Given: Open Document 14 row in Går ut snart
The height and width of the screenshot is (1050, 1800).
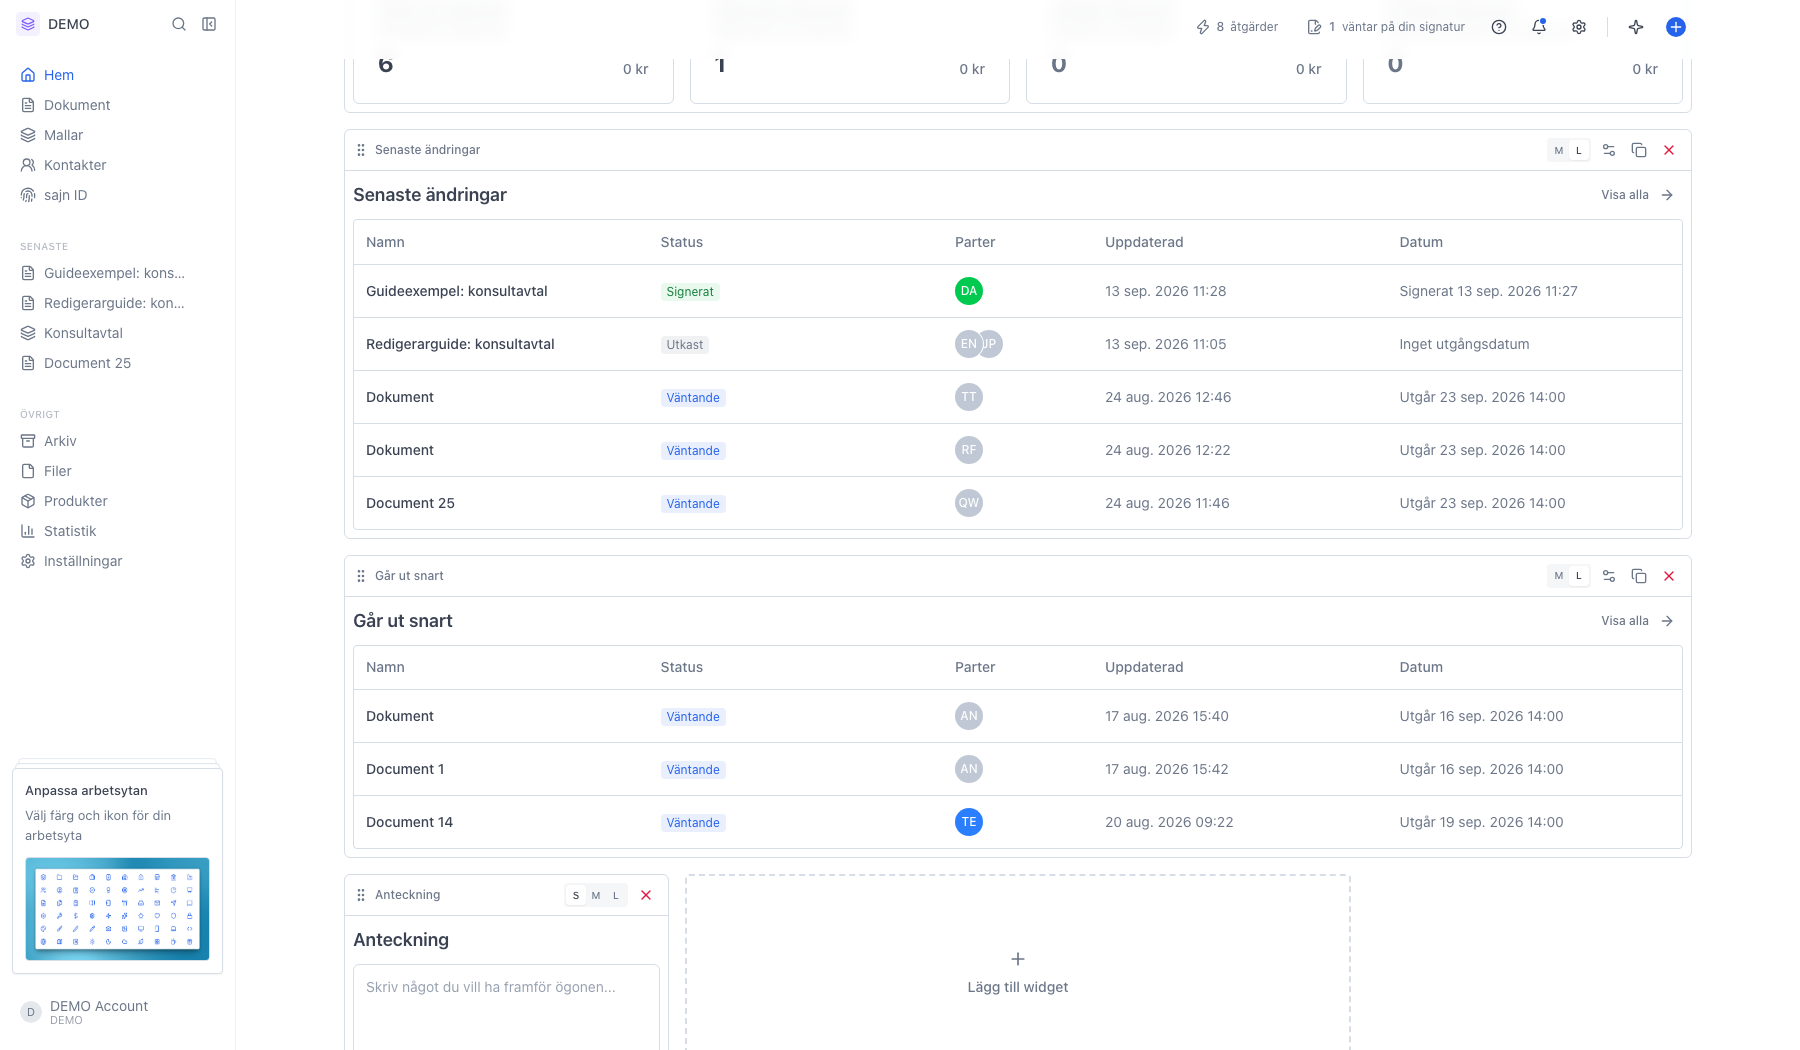Looking at the screenshot, I should coord(1018,822).
